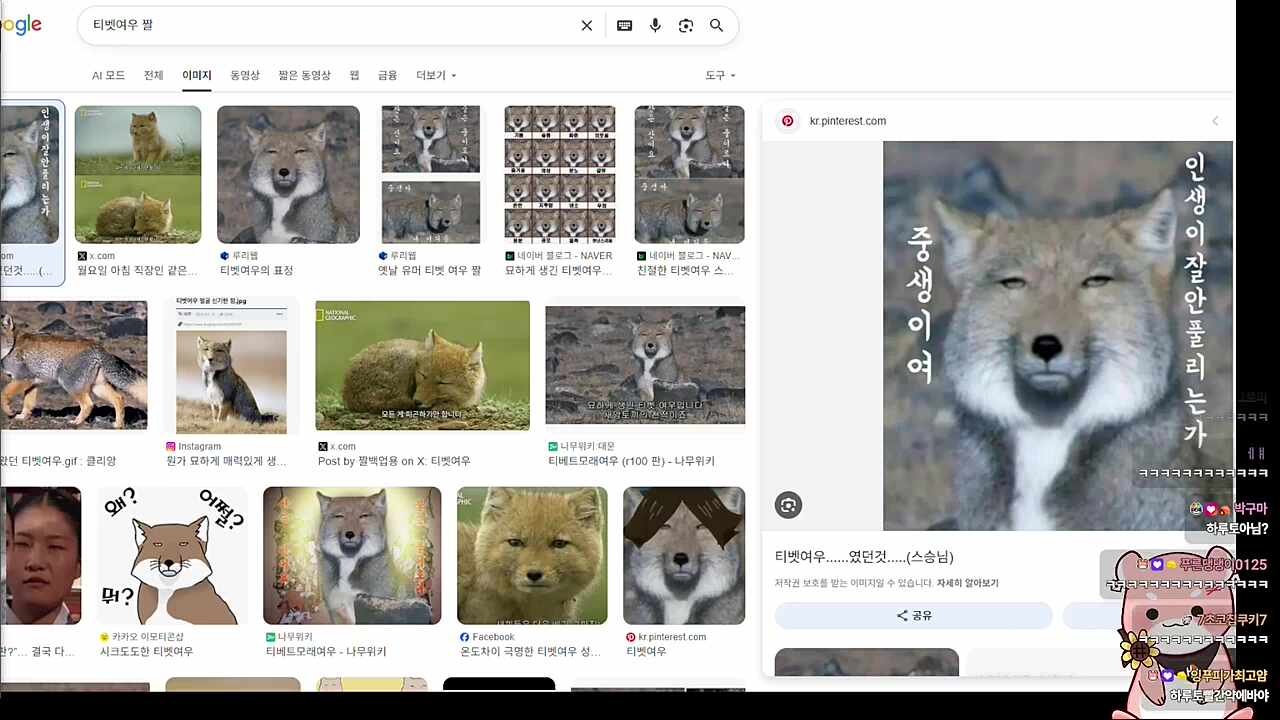Click the Pinterest logo in the preview panel
Screen dimensions: 1280x720
[788, 120]
